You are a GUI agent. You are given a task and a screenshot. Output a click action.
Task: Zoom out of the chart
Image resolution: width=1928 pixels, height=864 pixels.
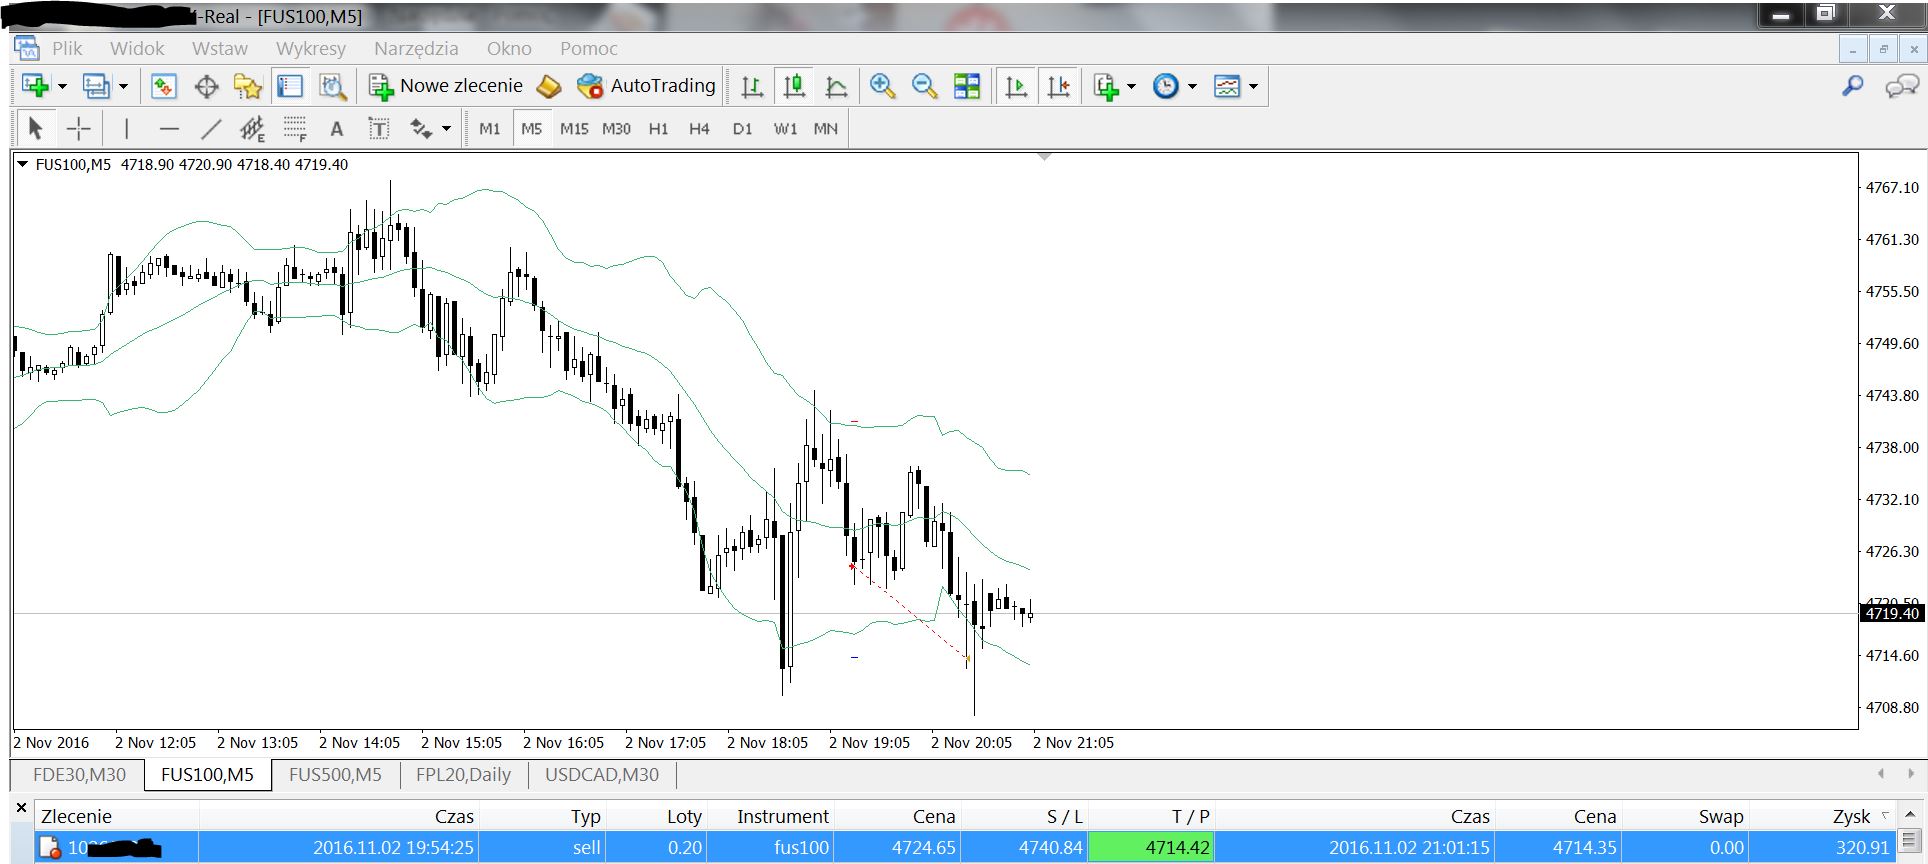[x=924, y=86]
